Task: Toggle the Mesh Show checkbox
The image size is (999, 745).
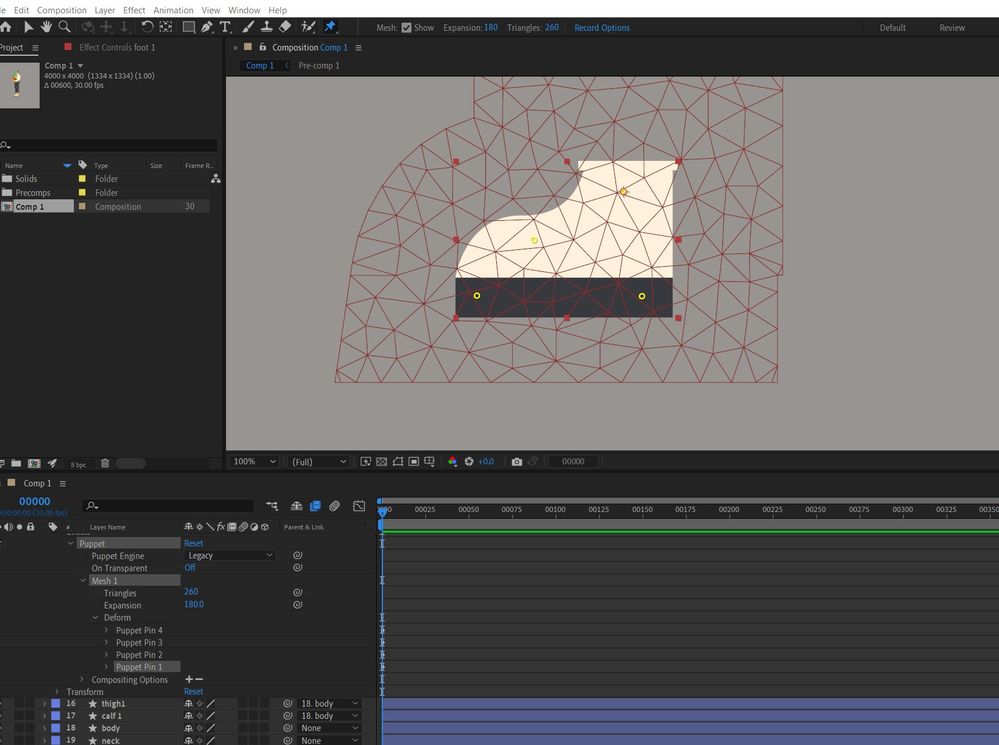Action: (406, 28)
